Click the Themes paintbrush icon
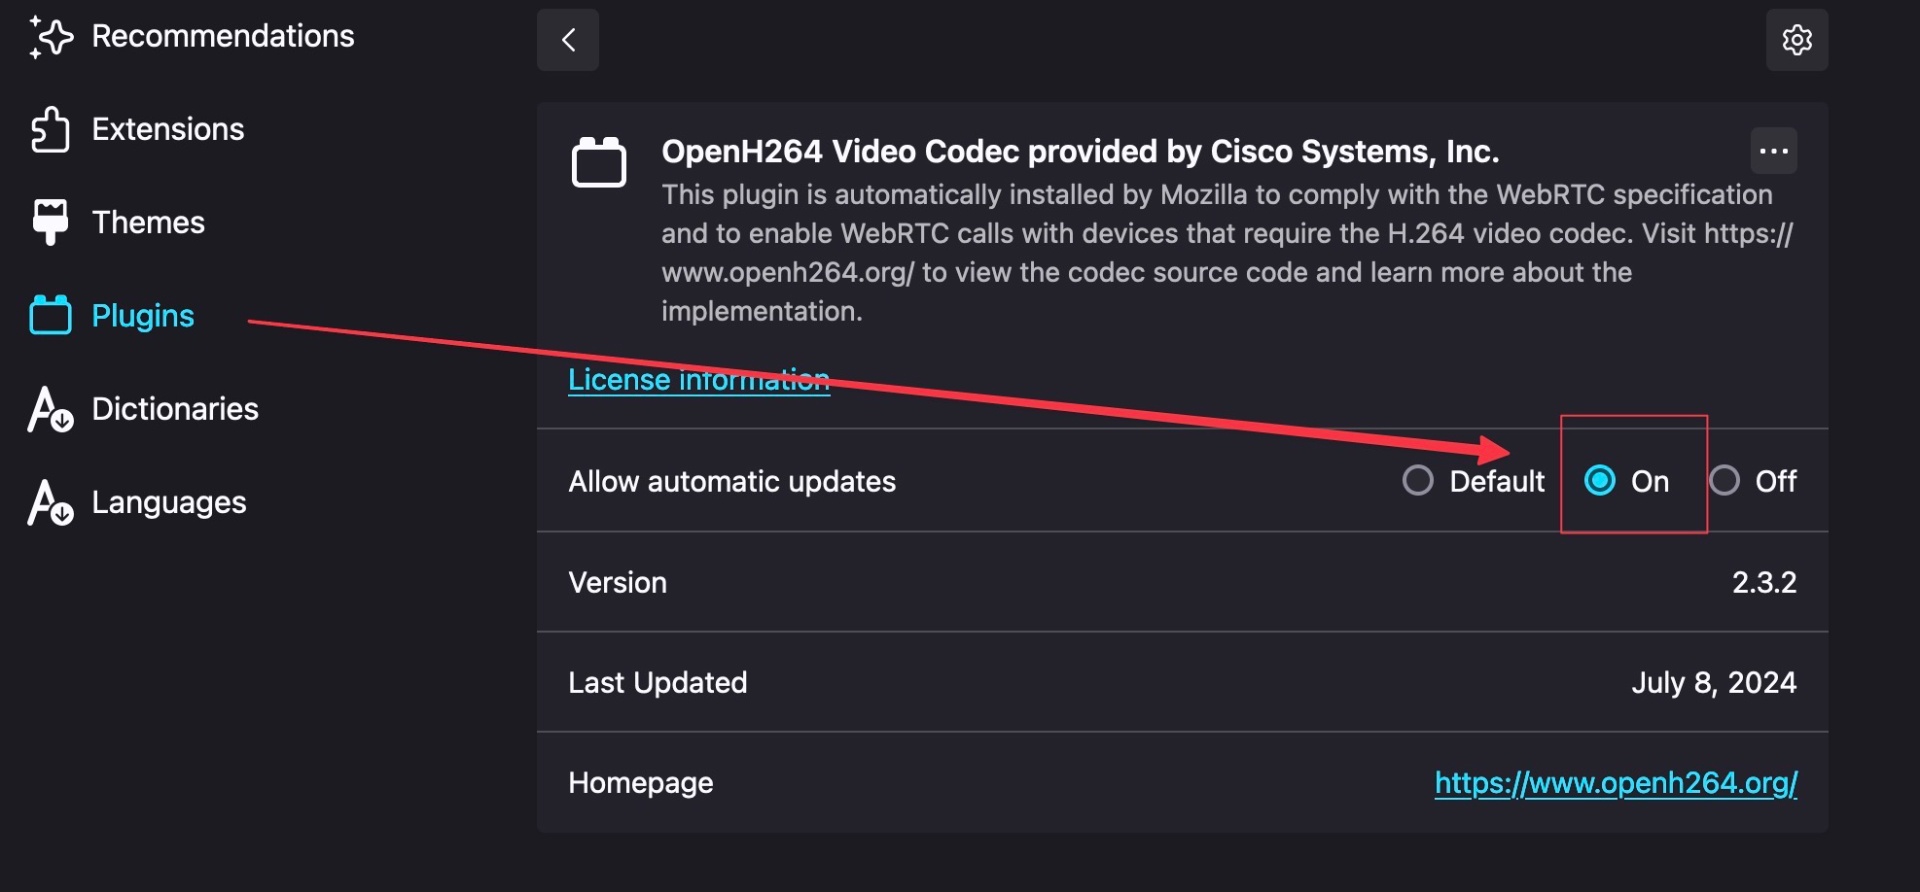1920x892 pixels. pyautogui.click(x=50, y=222)
